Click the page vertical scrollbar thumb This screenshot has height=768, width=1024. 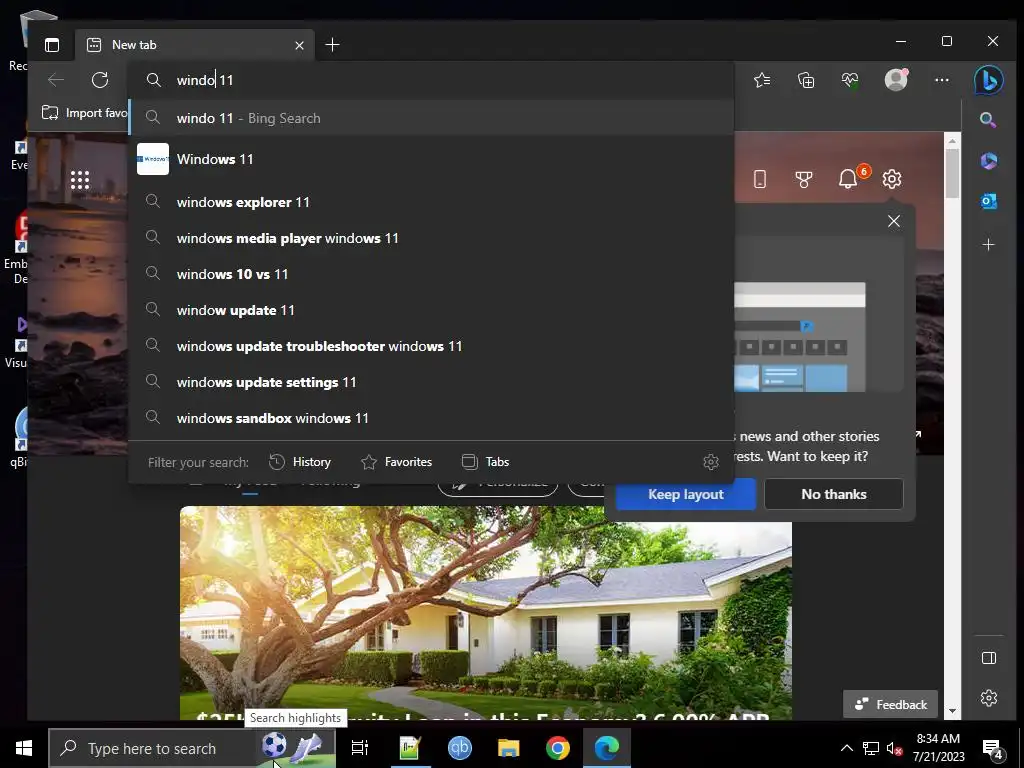tap(952, 172)
